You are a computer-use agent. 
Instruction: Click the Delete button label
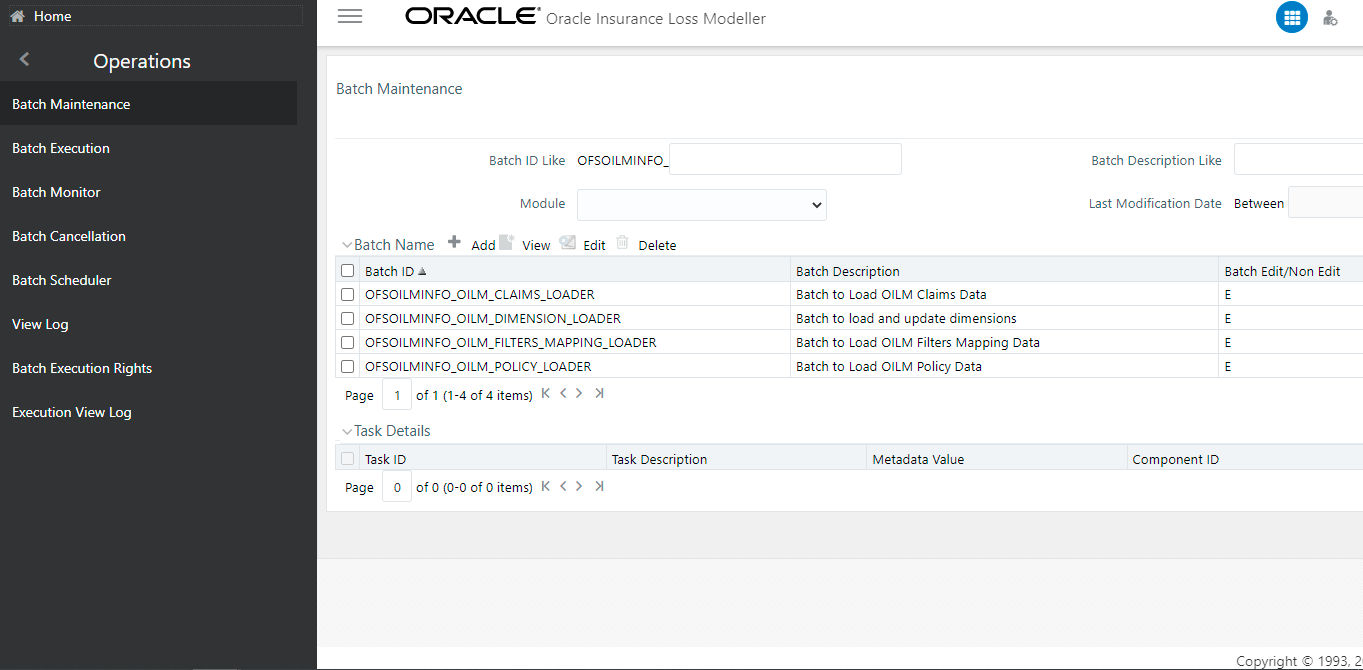click(657, 245)
